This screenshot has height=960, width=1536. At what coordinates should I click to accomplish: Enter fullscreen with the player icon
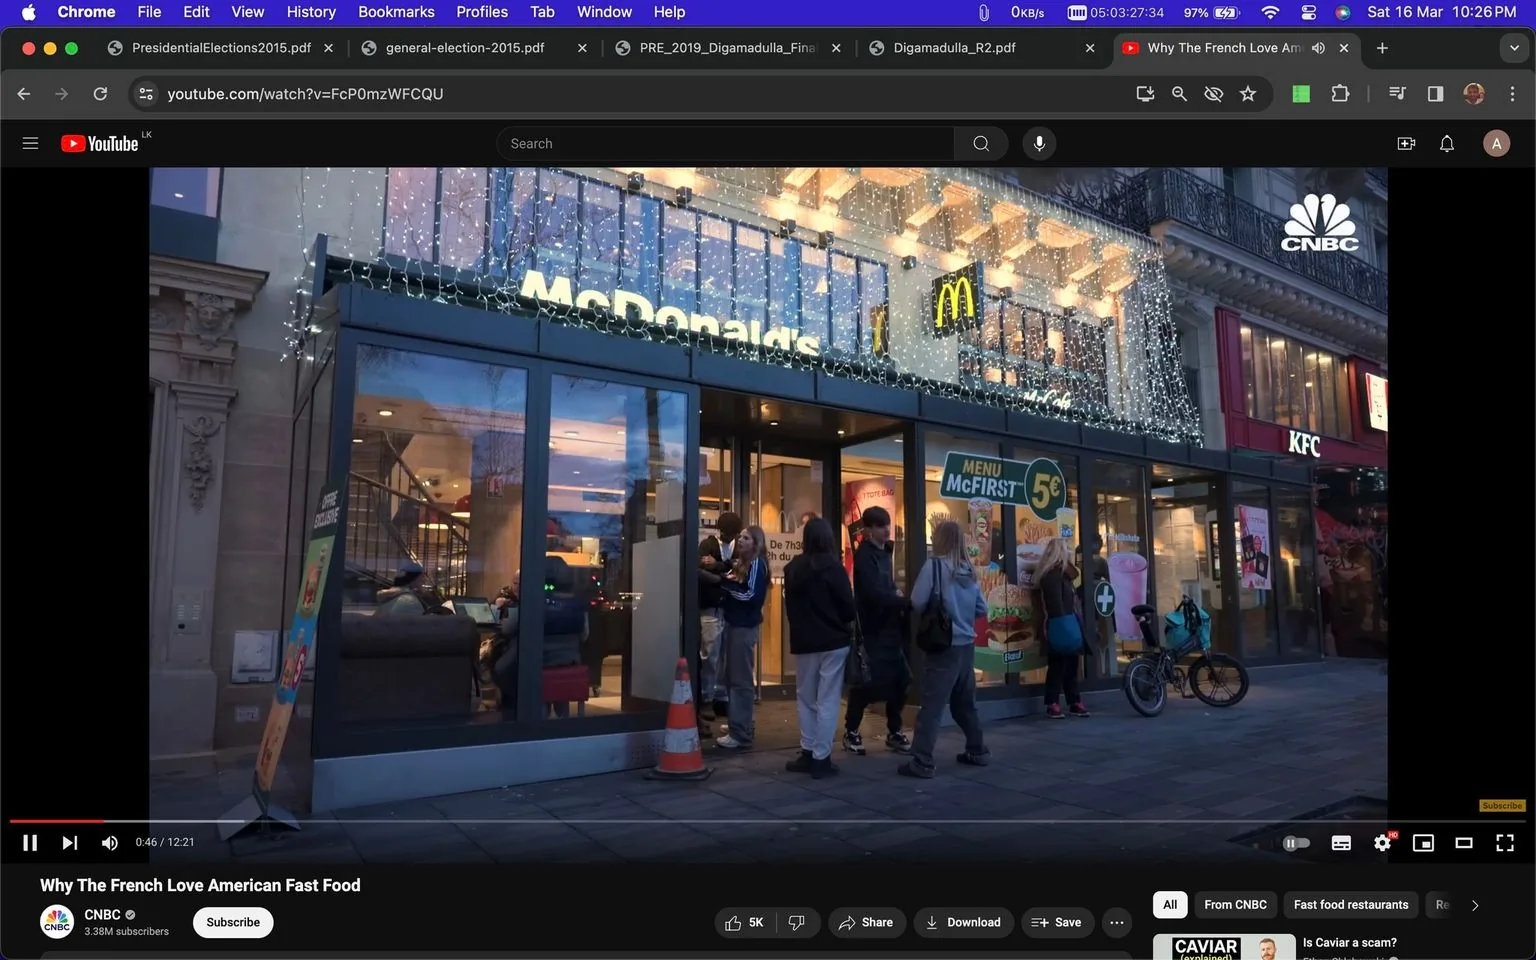tap(1505, 842)
